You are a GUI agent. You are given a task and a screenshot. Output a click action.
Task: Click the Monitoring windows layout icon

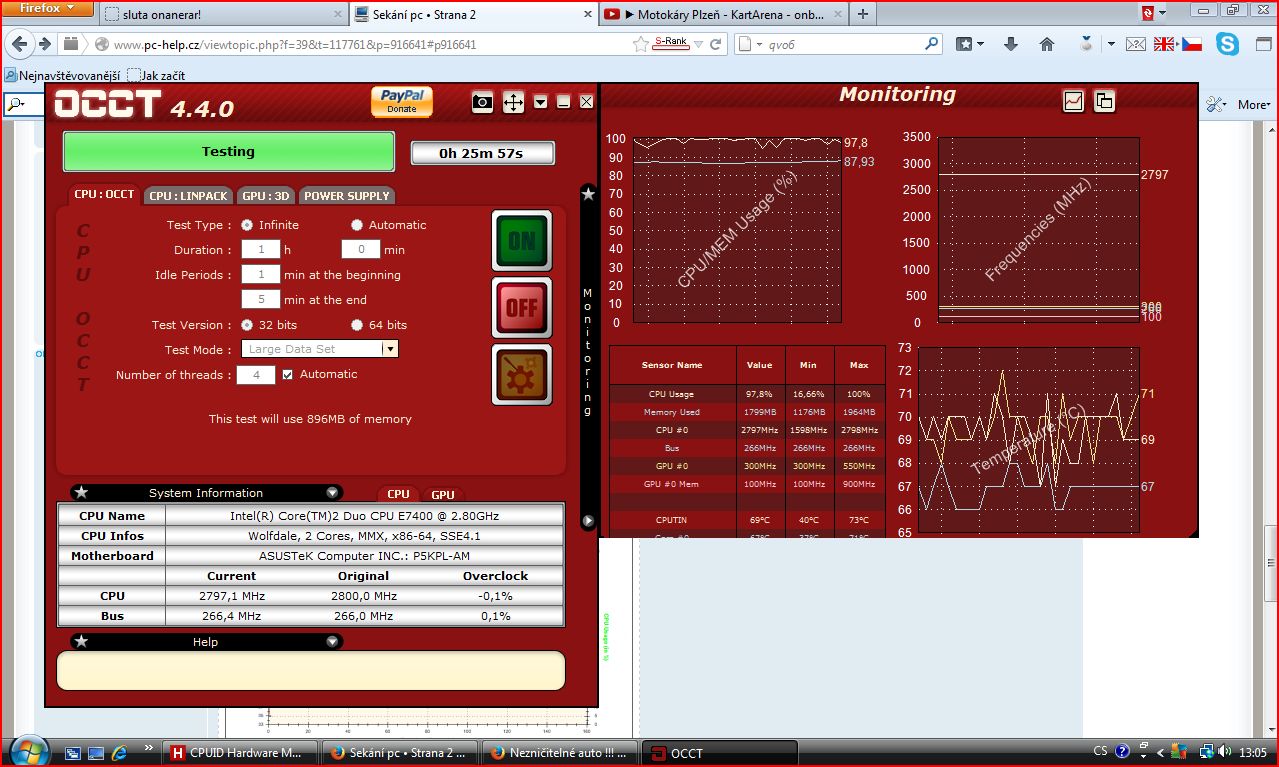coord(1104,101)
